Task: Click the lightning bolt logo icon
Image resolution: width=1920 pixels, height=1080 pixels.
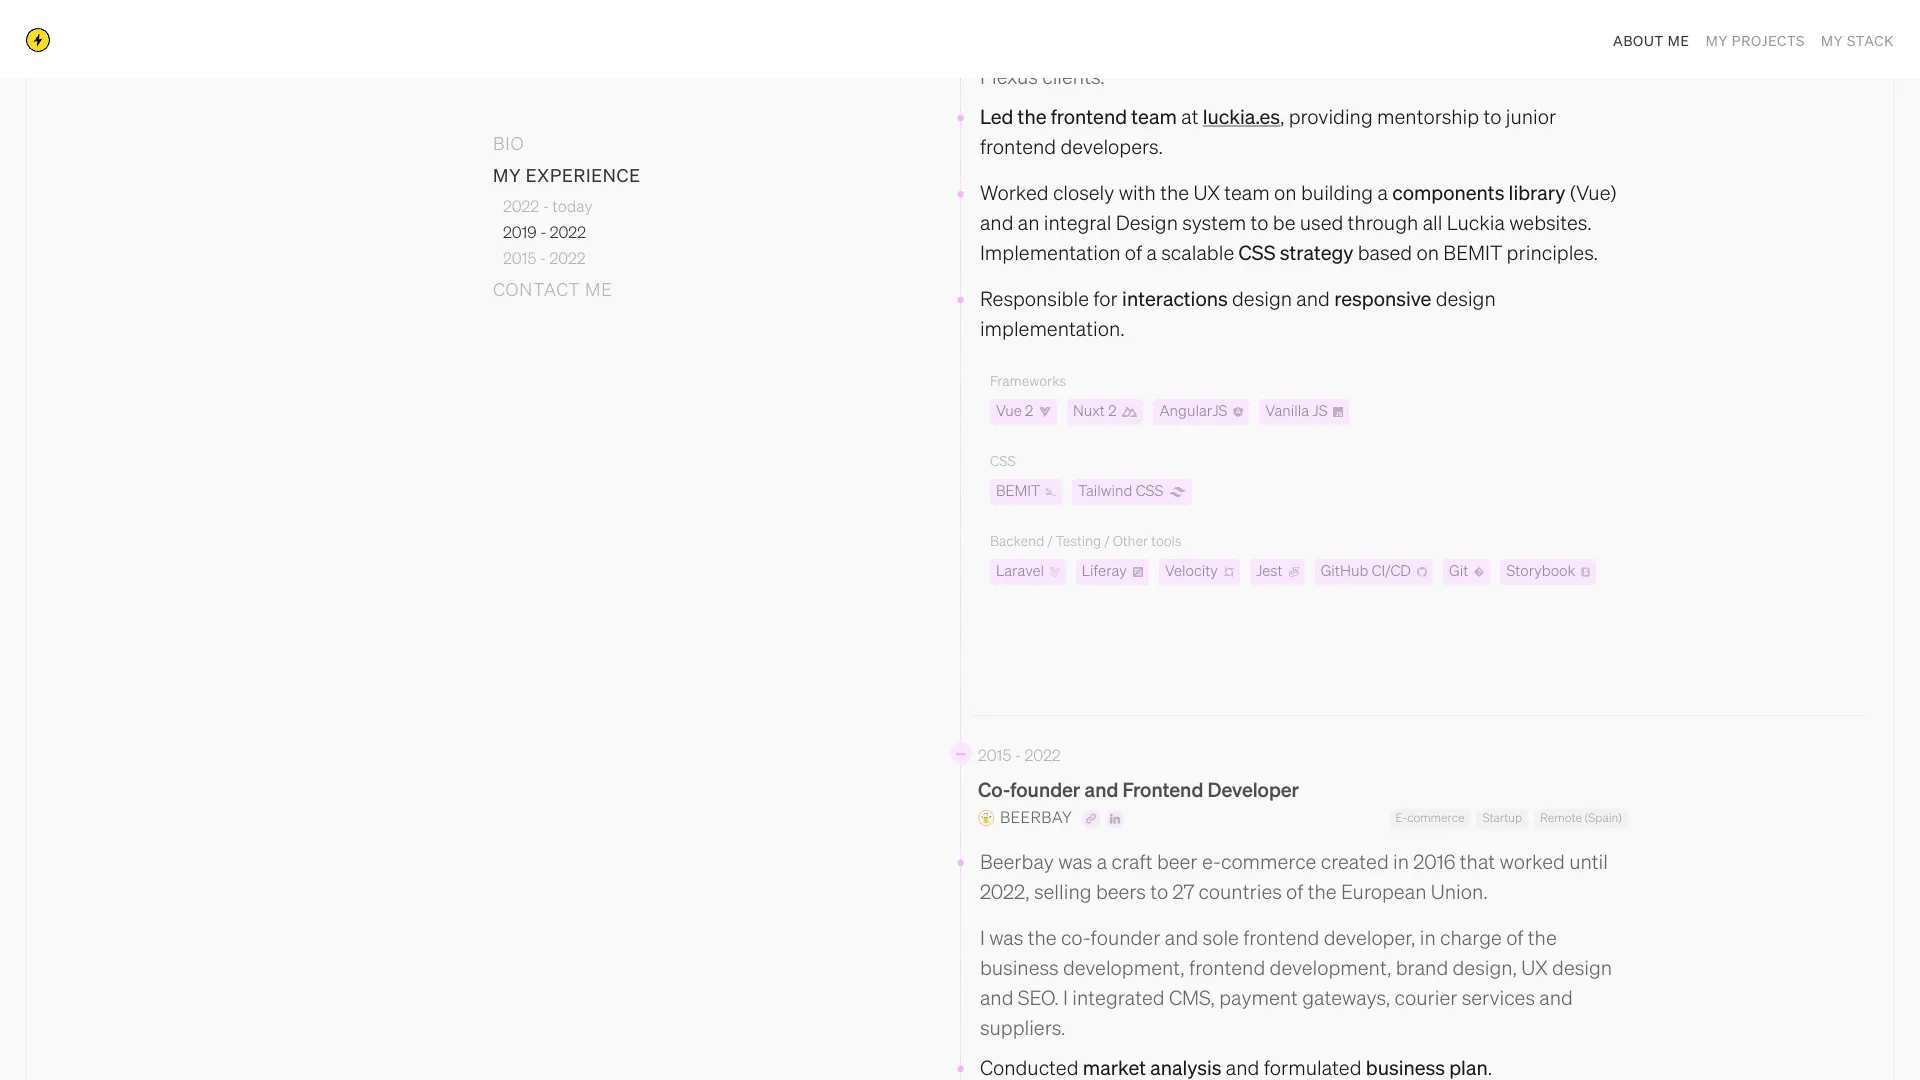Action: [x=38, y=40]
